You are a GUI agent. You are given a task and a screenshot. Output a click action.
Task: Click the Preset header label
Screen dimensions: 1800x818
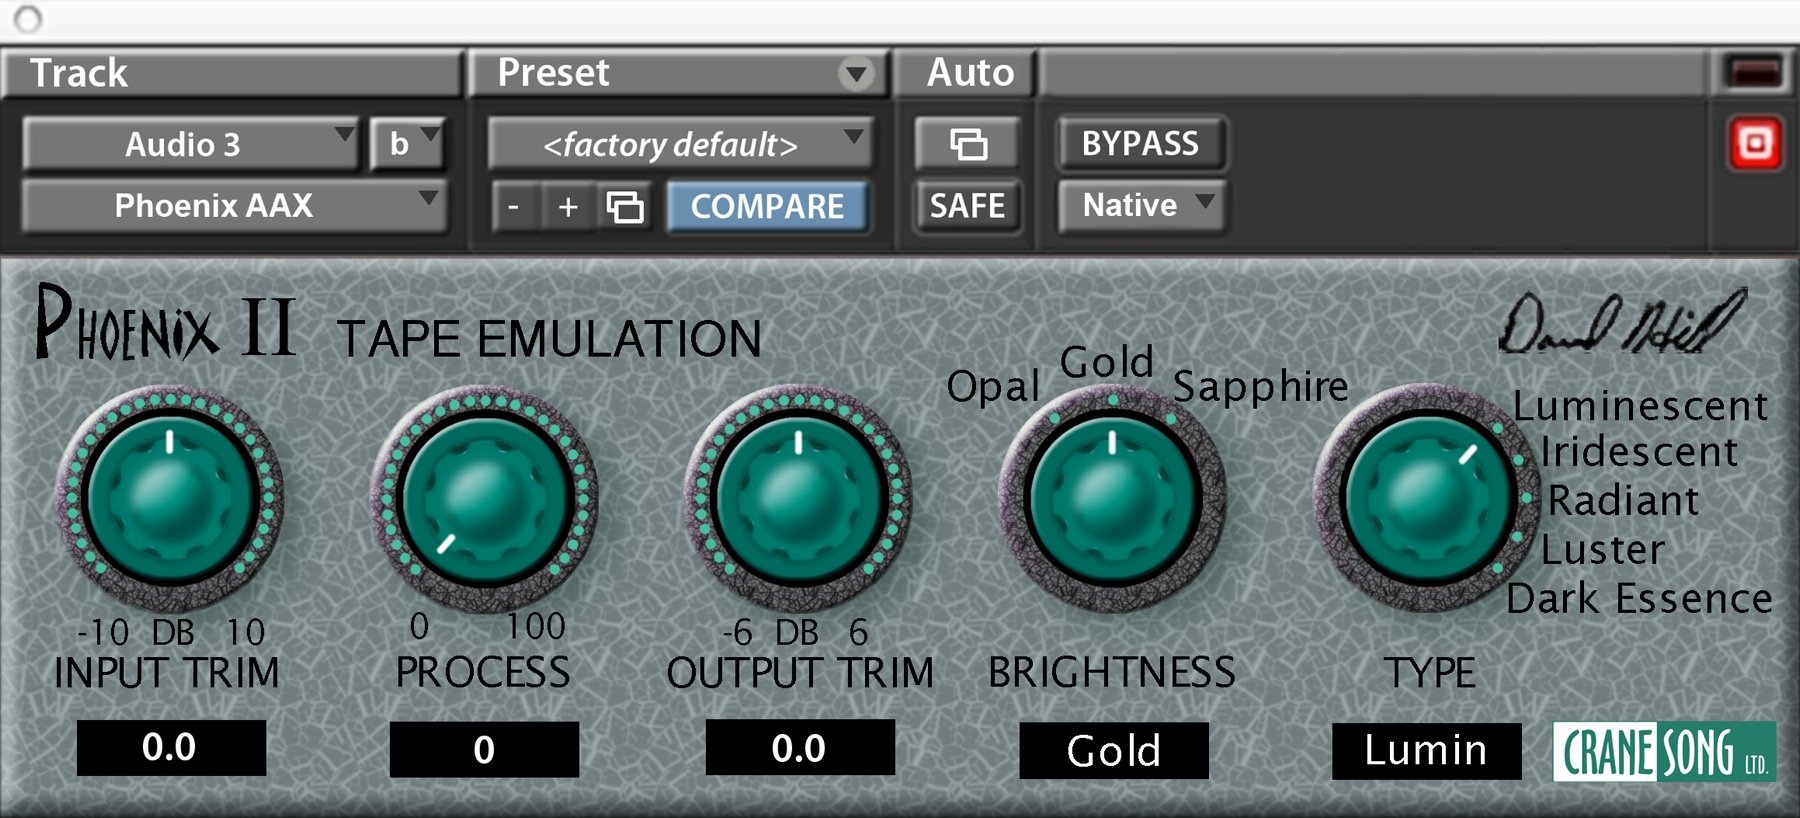click(553, 72)
